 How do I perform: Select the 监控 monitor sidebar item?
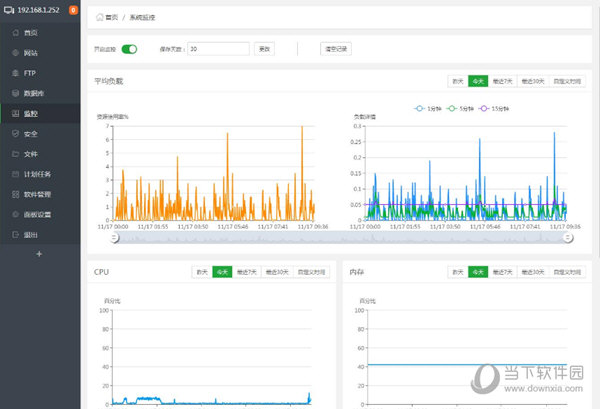(40, 114)
